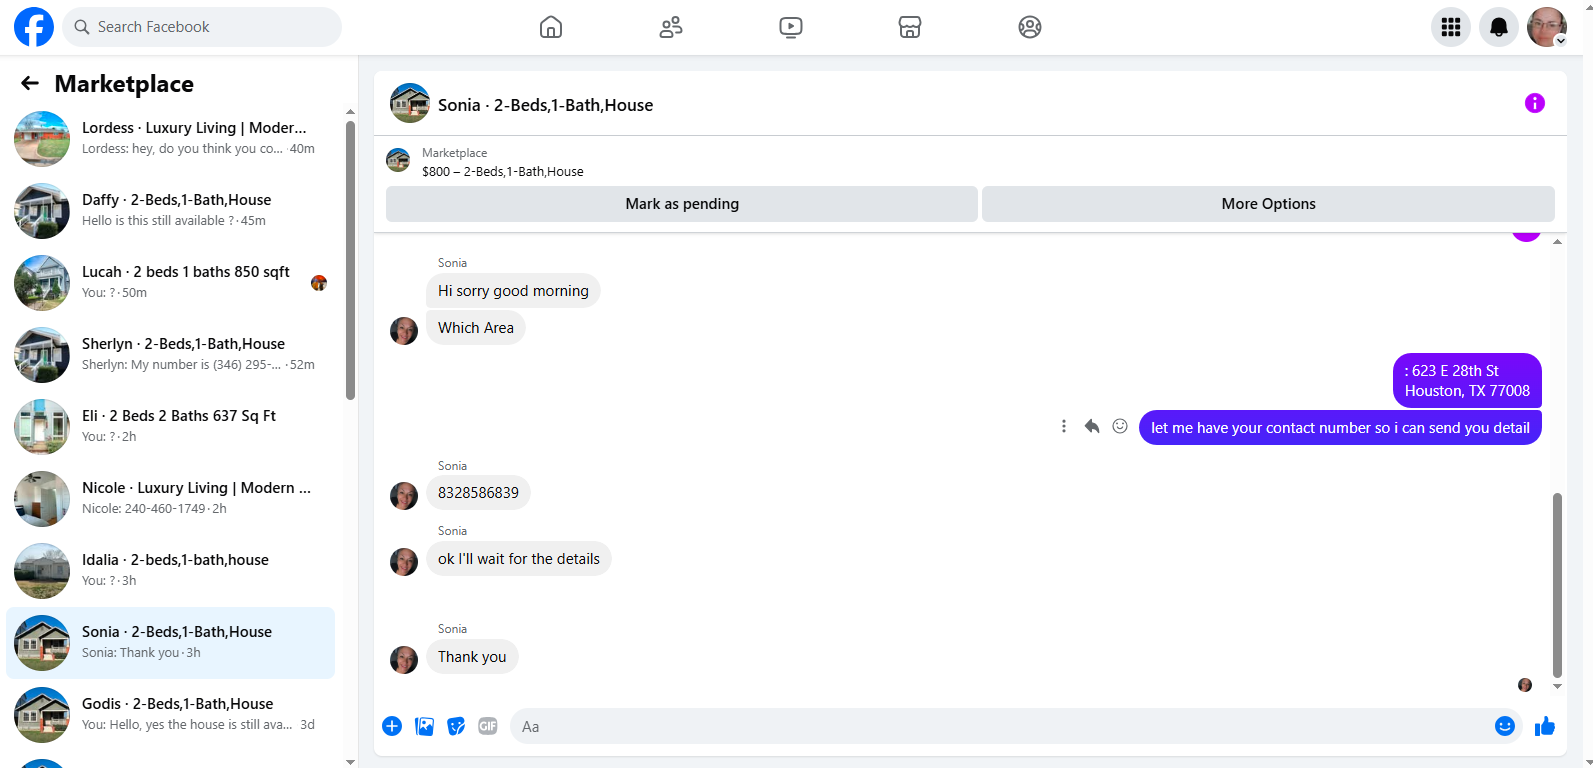Click the 'Thank you' message bubble

(472, 657)
